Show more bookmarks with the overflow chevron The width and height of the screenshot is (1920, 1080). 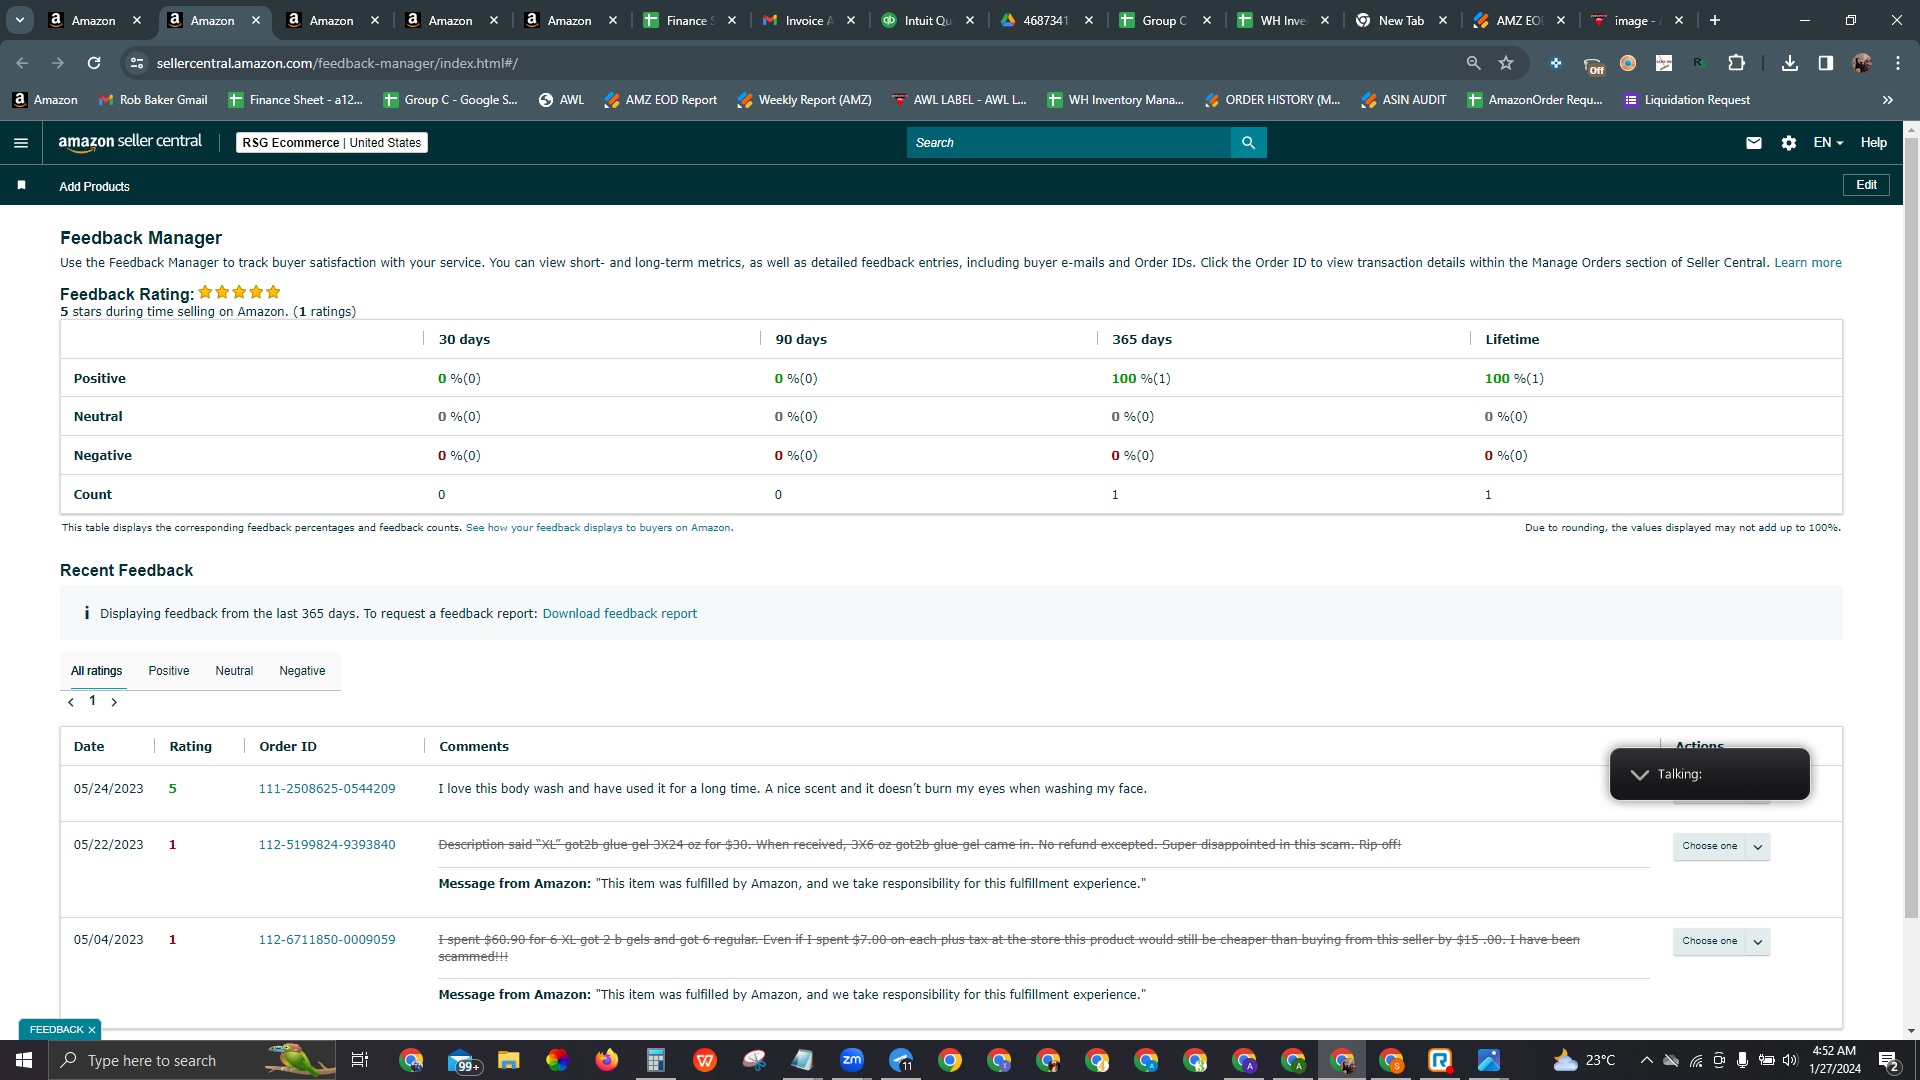point(1888,100)
